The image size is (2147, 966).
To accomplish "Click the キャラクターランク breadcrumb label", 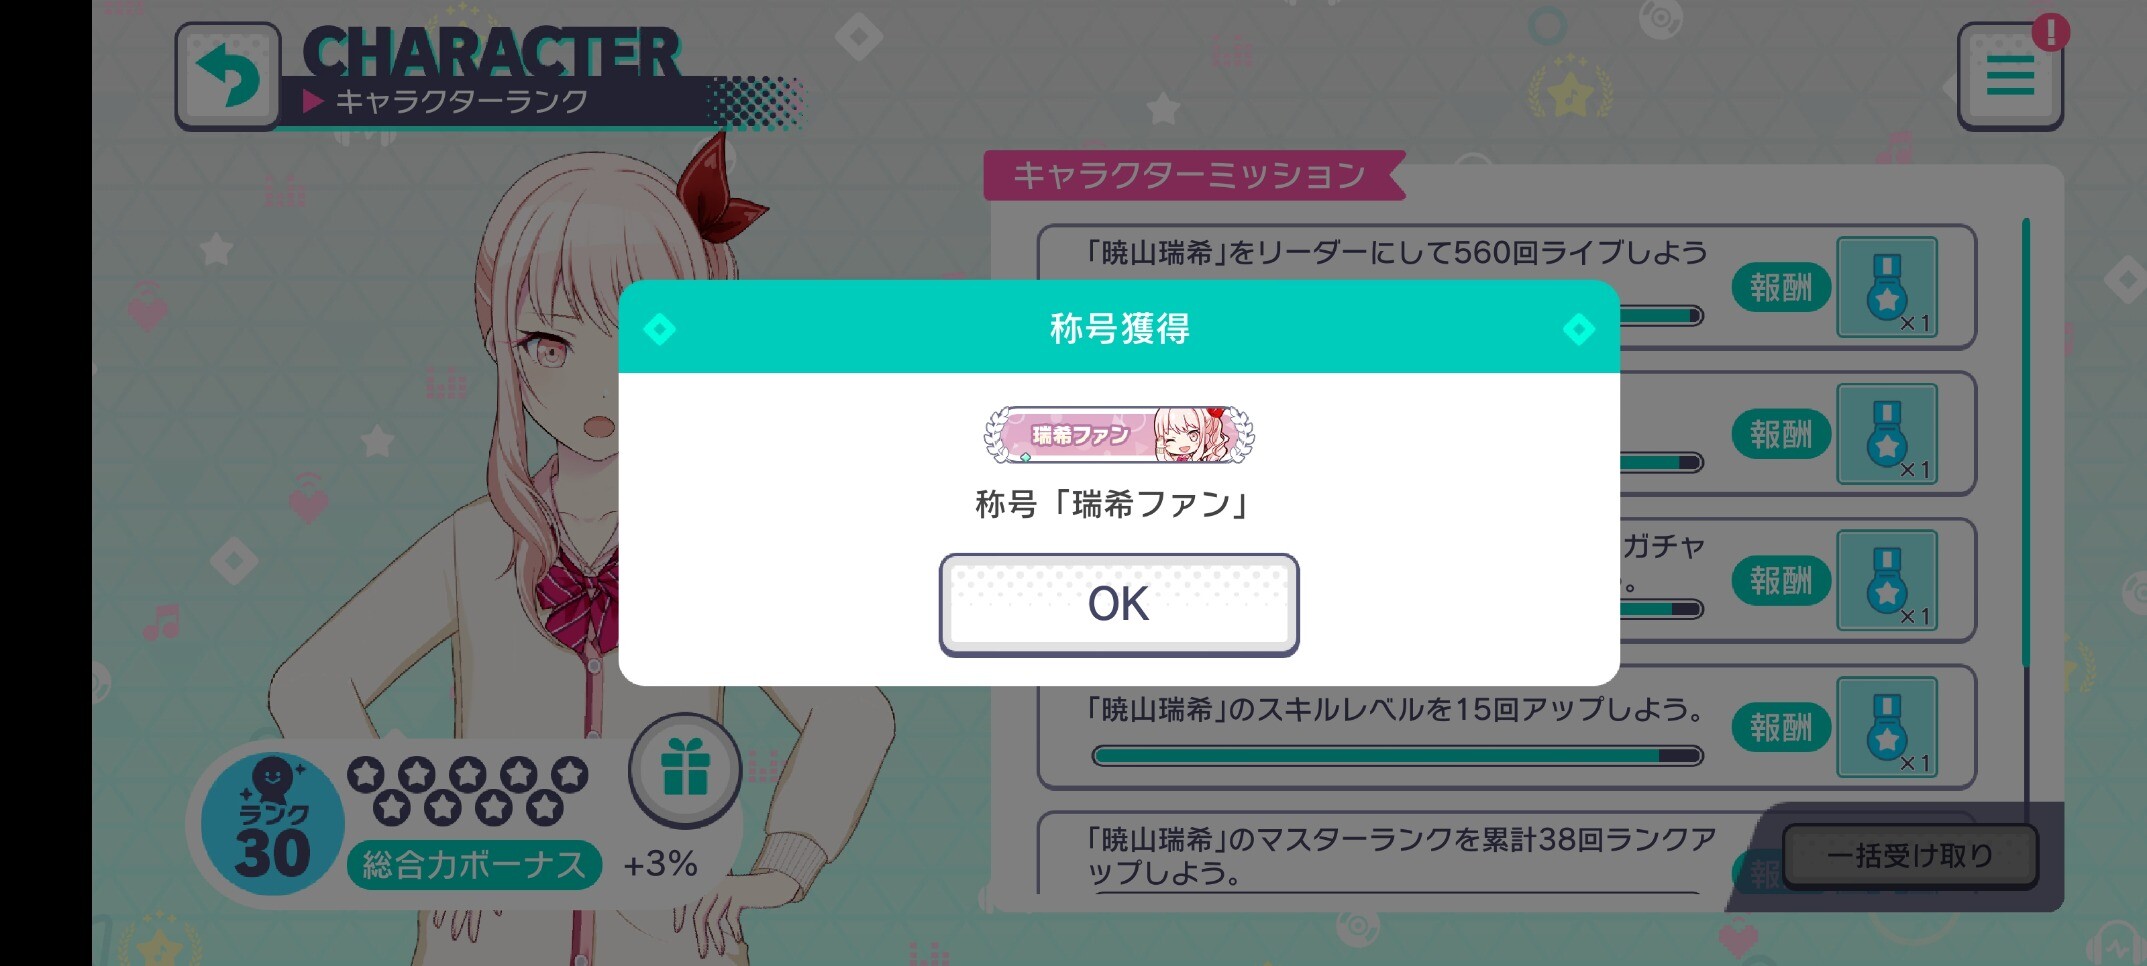I will pyautogui.click(x=461, y=101).
